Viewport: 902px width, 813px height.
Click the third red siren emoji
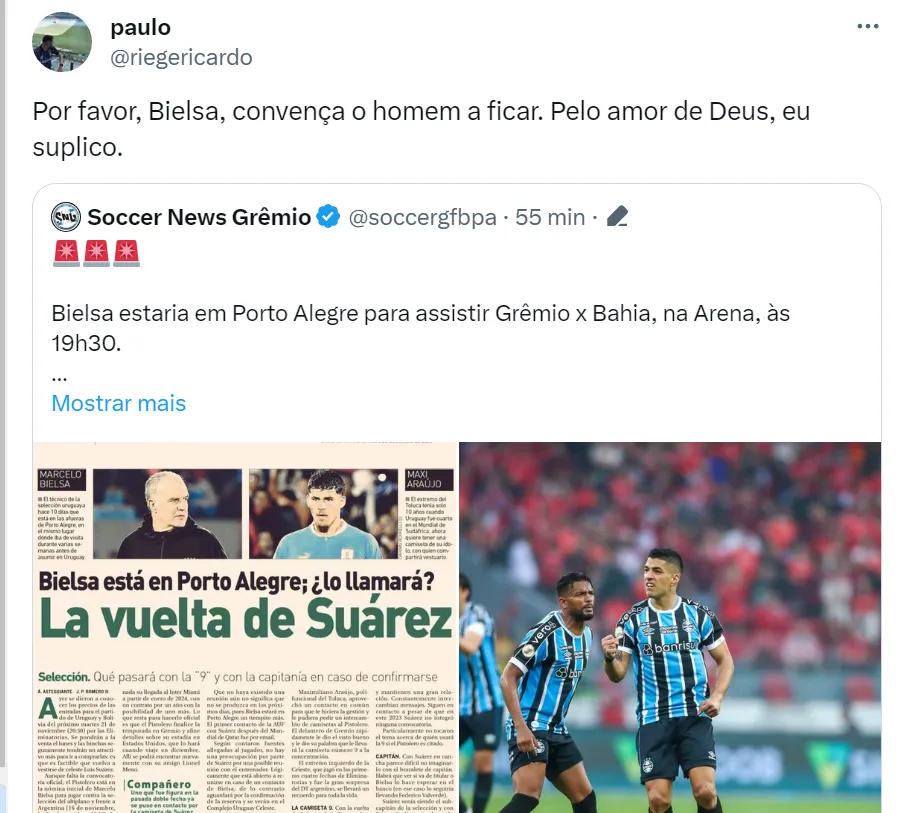click(x=127, y=253)
